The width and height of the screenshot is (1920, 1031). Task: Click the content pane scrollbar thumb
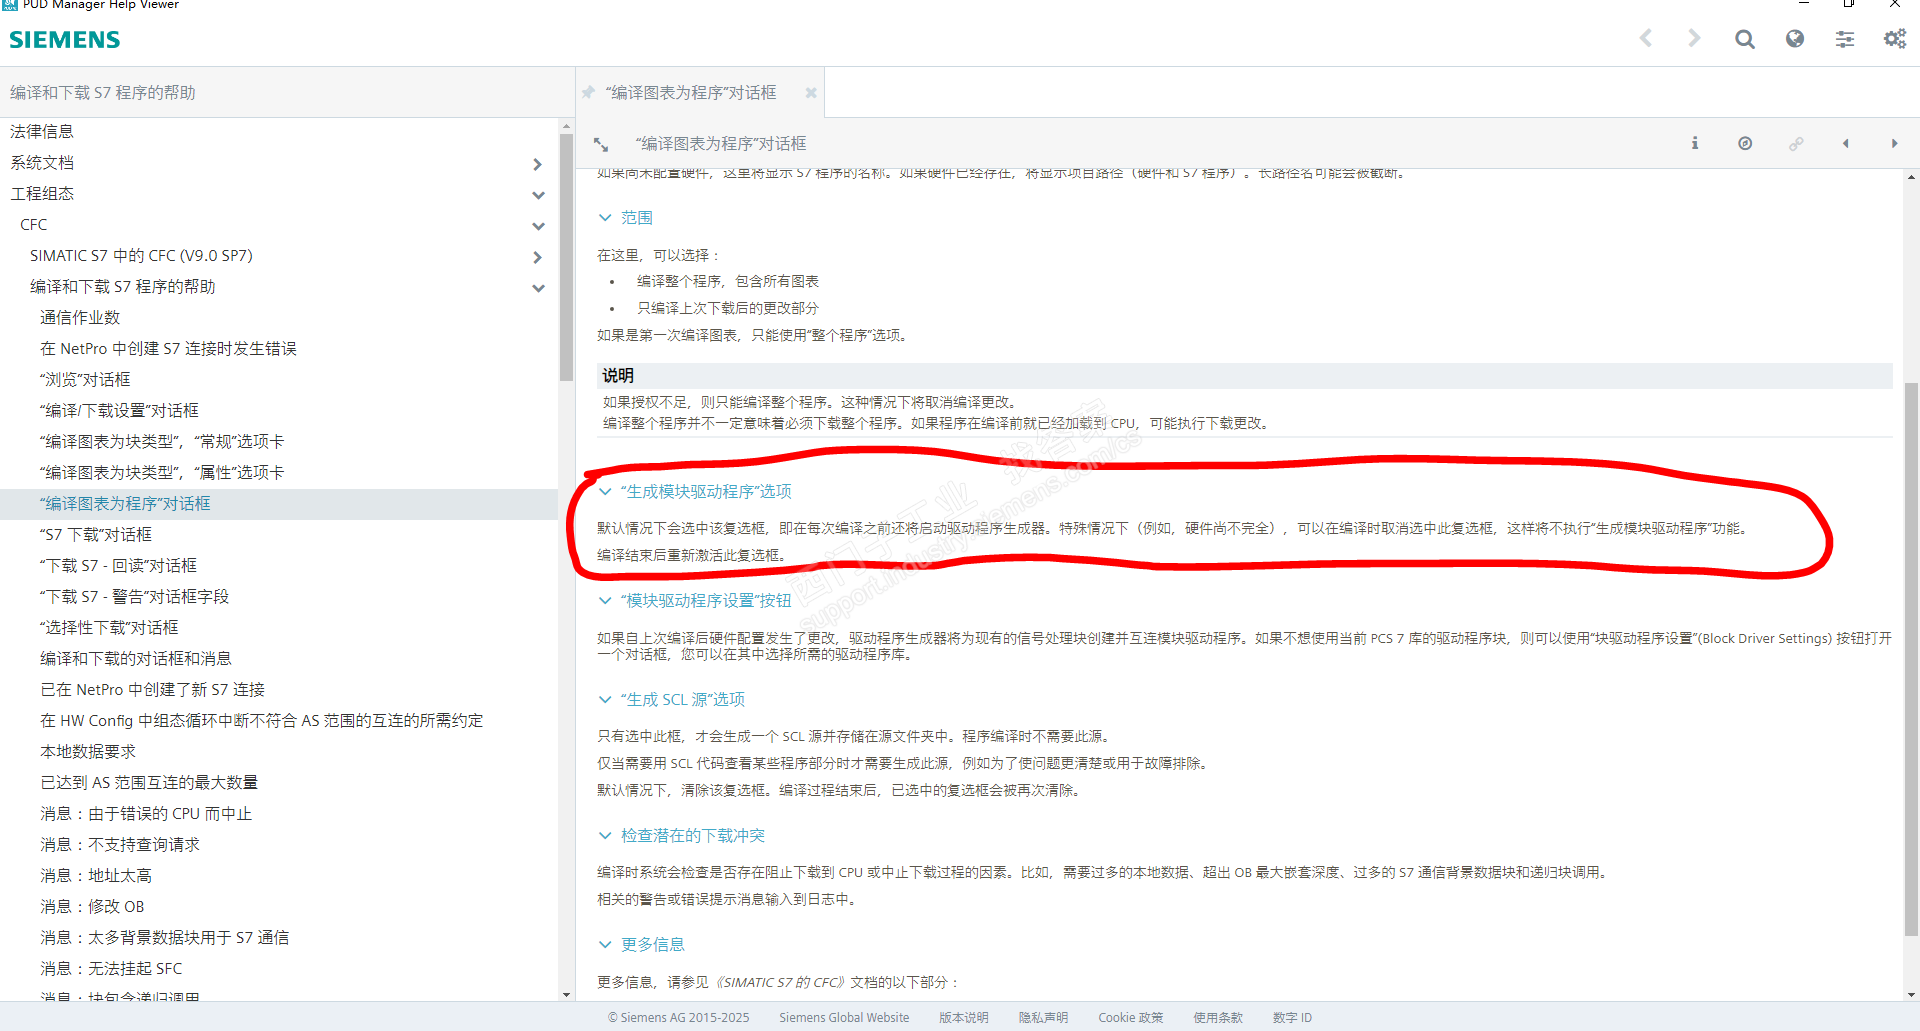[x=1911, y=659]
